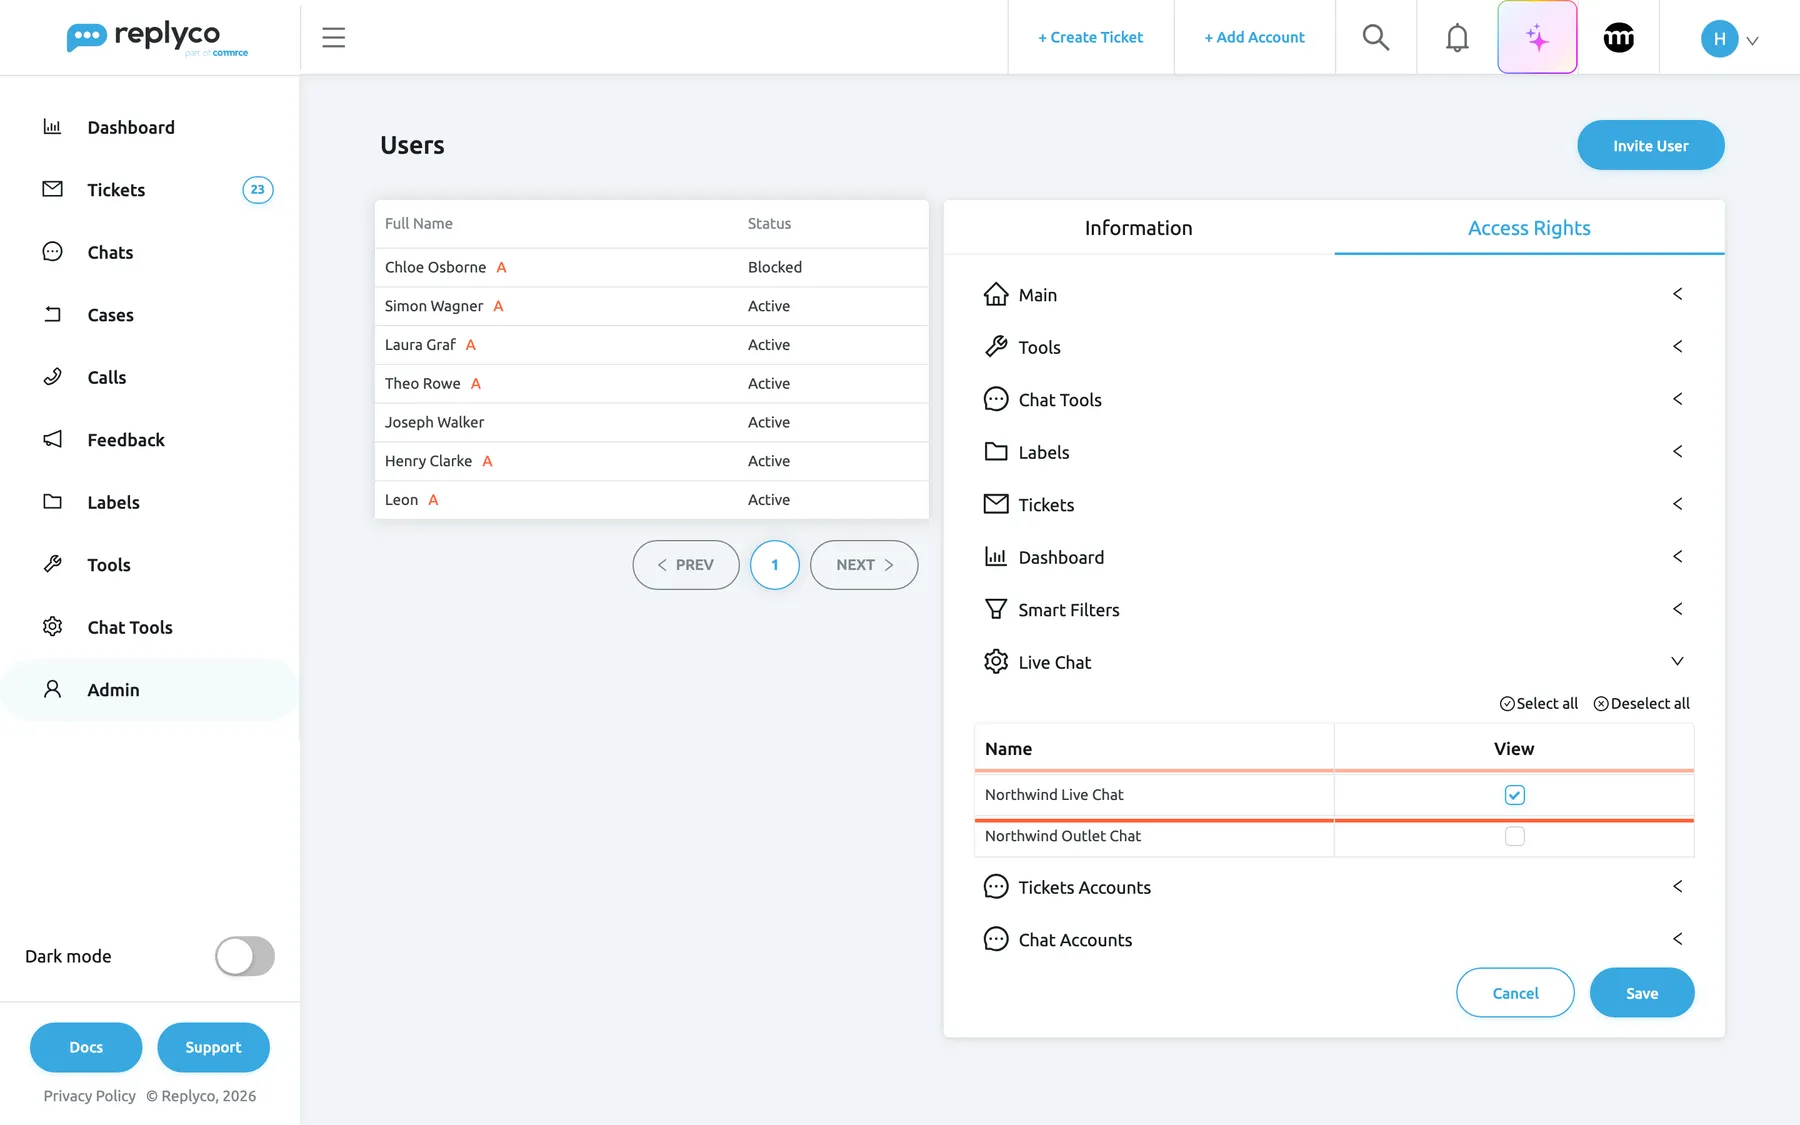The width and height of the screenshot is (1800, 1125).
Task: Go to the PREV users page
Action: pos(686,565)
